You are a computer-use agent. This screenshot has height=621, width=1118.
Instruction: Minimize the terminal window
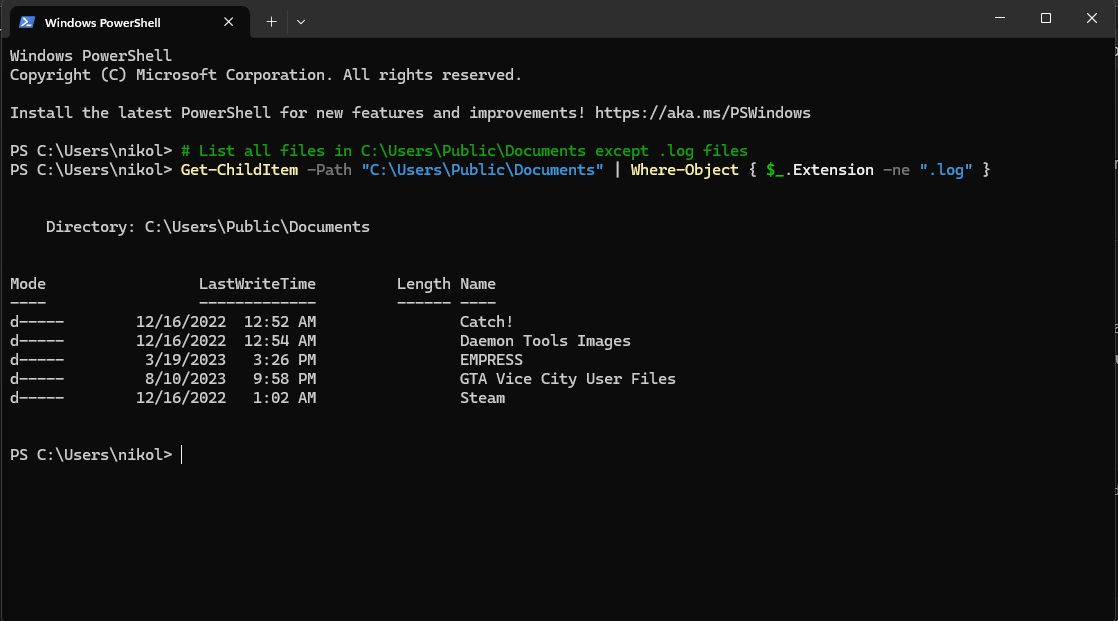pyautogui.click(x=1000, y=18)
